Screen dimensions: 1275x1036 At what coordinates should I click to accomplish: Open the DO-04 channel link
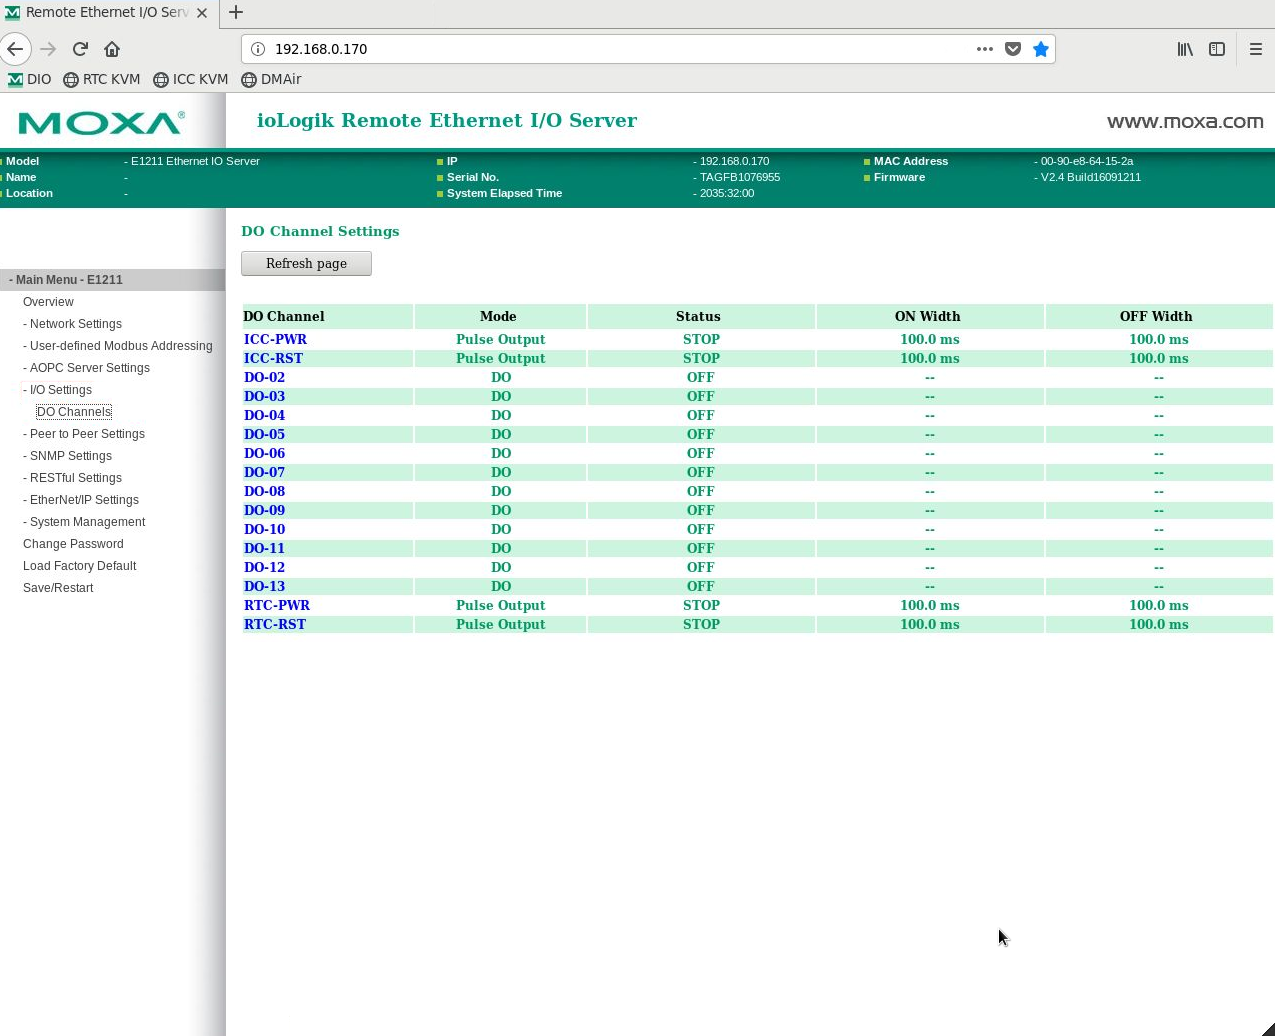tap(264, 415)
